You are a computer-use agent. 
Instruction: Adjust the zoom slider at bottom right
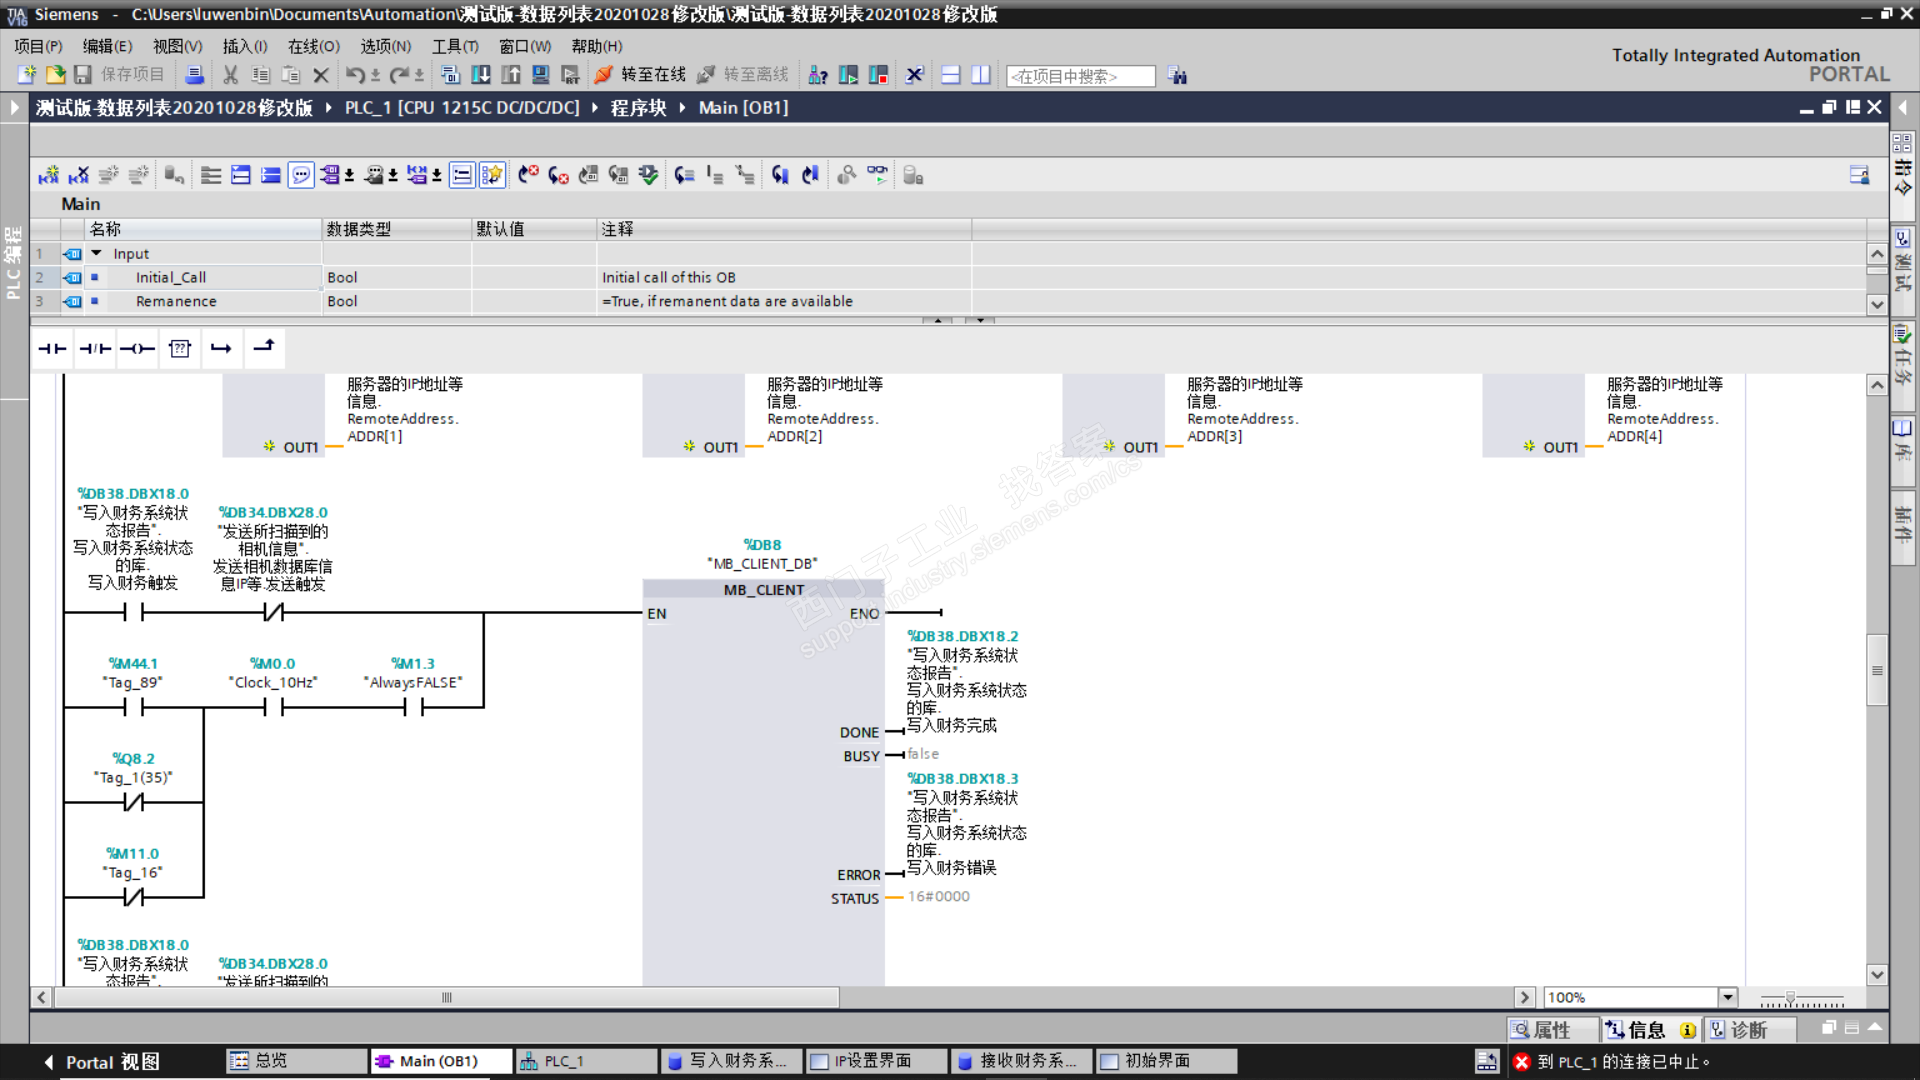(x=1790, y=998)
